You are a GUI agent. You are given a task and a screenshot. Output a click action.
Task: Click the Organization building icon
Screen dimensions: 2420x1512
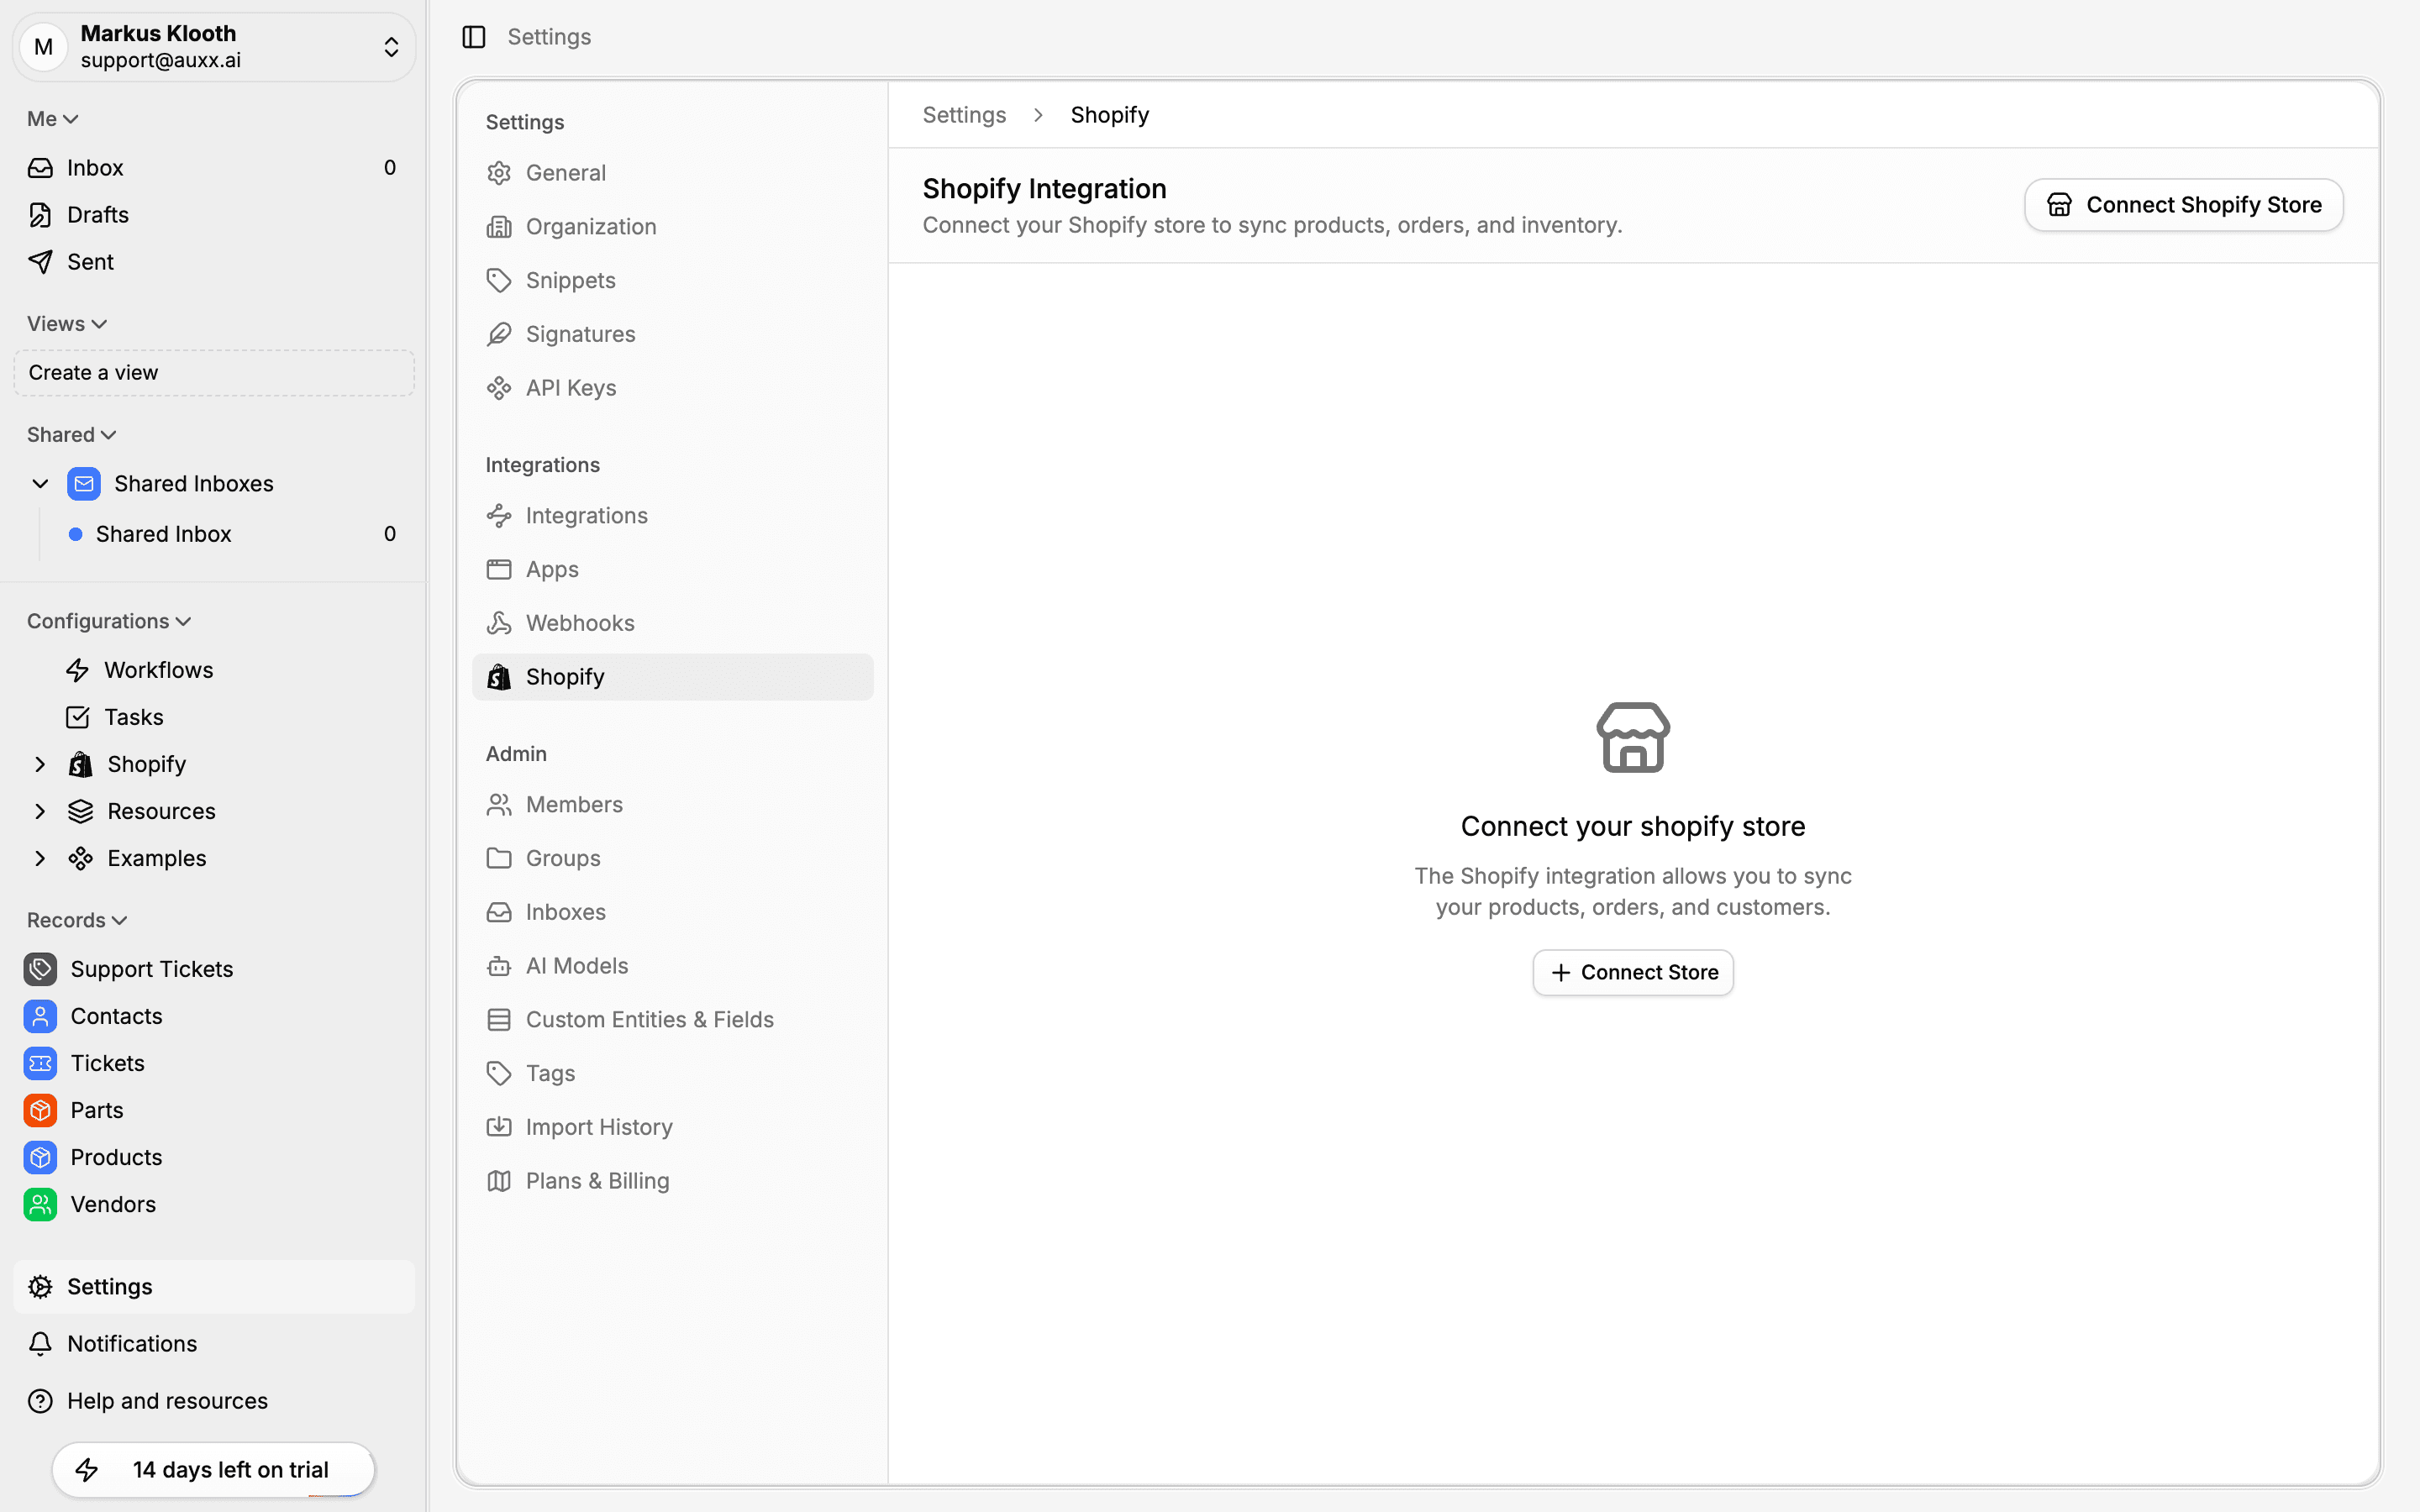click(499, 227)
